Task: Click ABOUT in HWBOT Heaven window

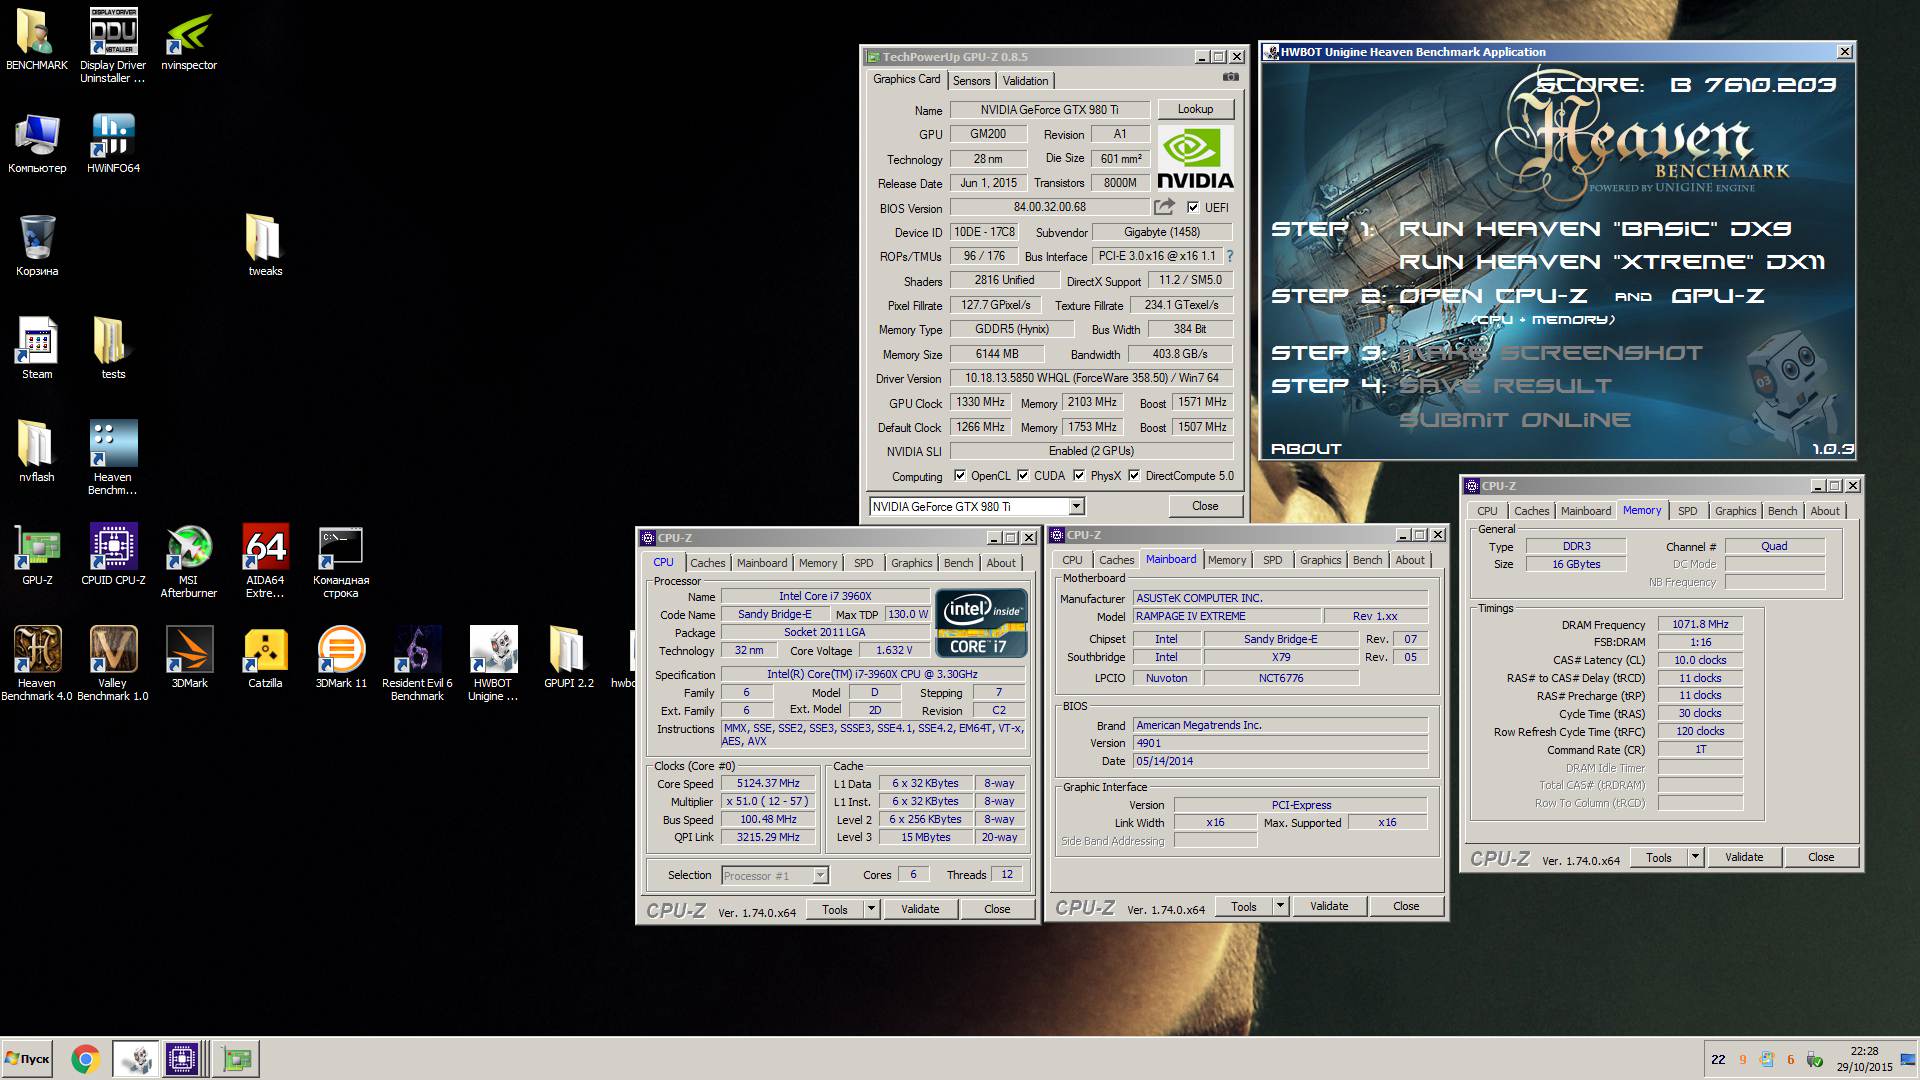Action: [1305, 449]
